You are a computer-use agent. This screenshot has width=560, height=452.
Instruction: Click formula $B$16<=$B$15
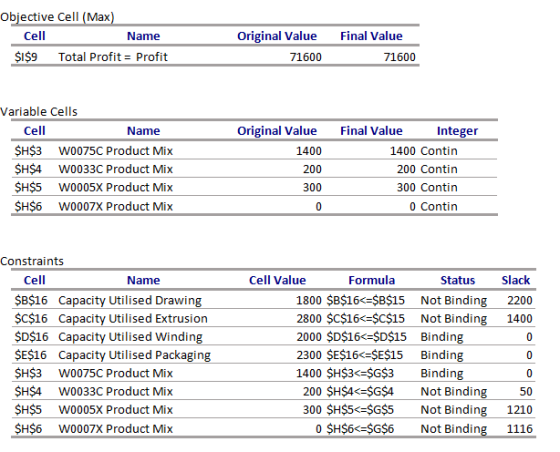(366, 301)
